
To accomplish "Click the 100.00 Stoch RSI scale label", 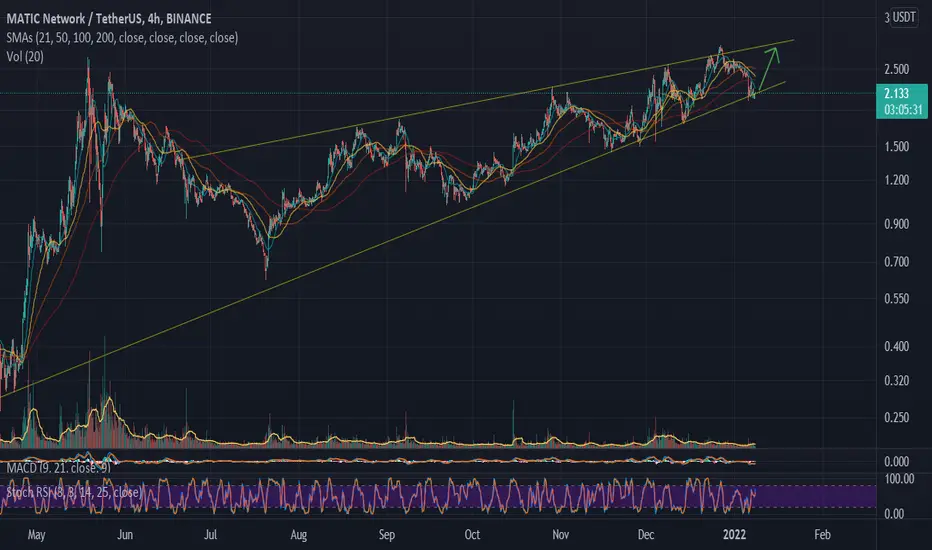I will tap(899, 479).
